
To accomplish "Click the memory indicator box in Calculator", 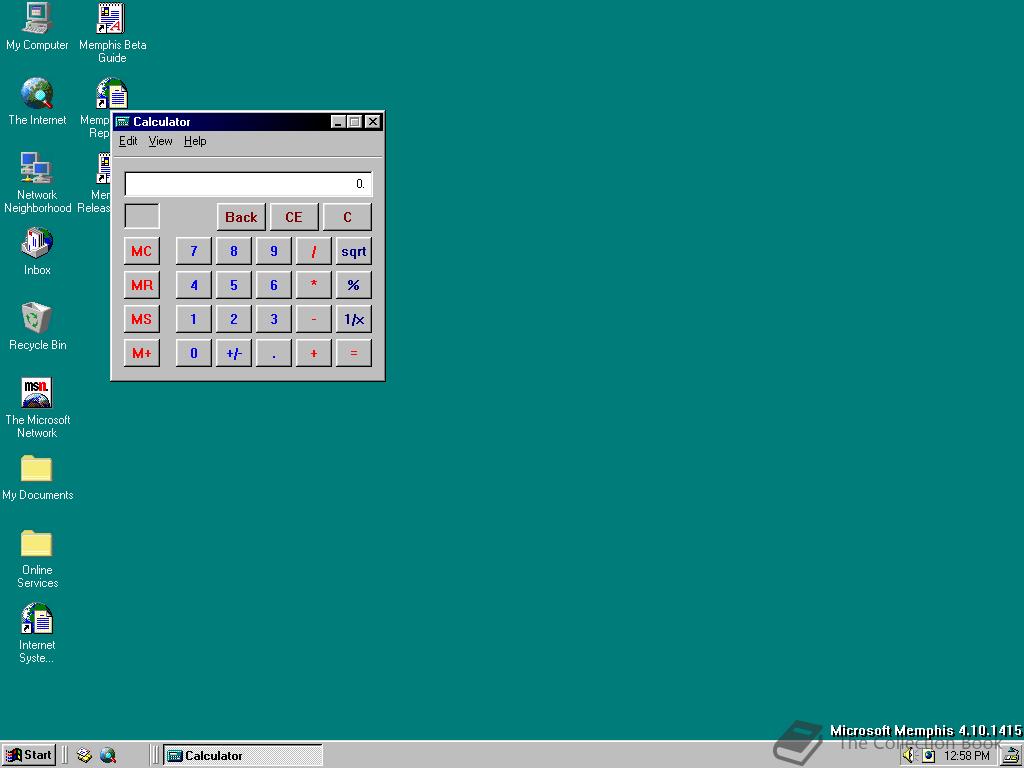I will (142, 216).
